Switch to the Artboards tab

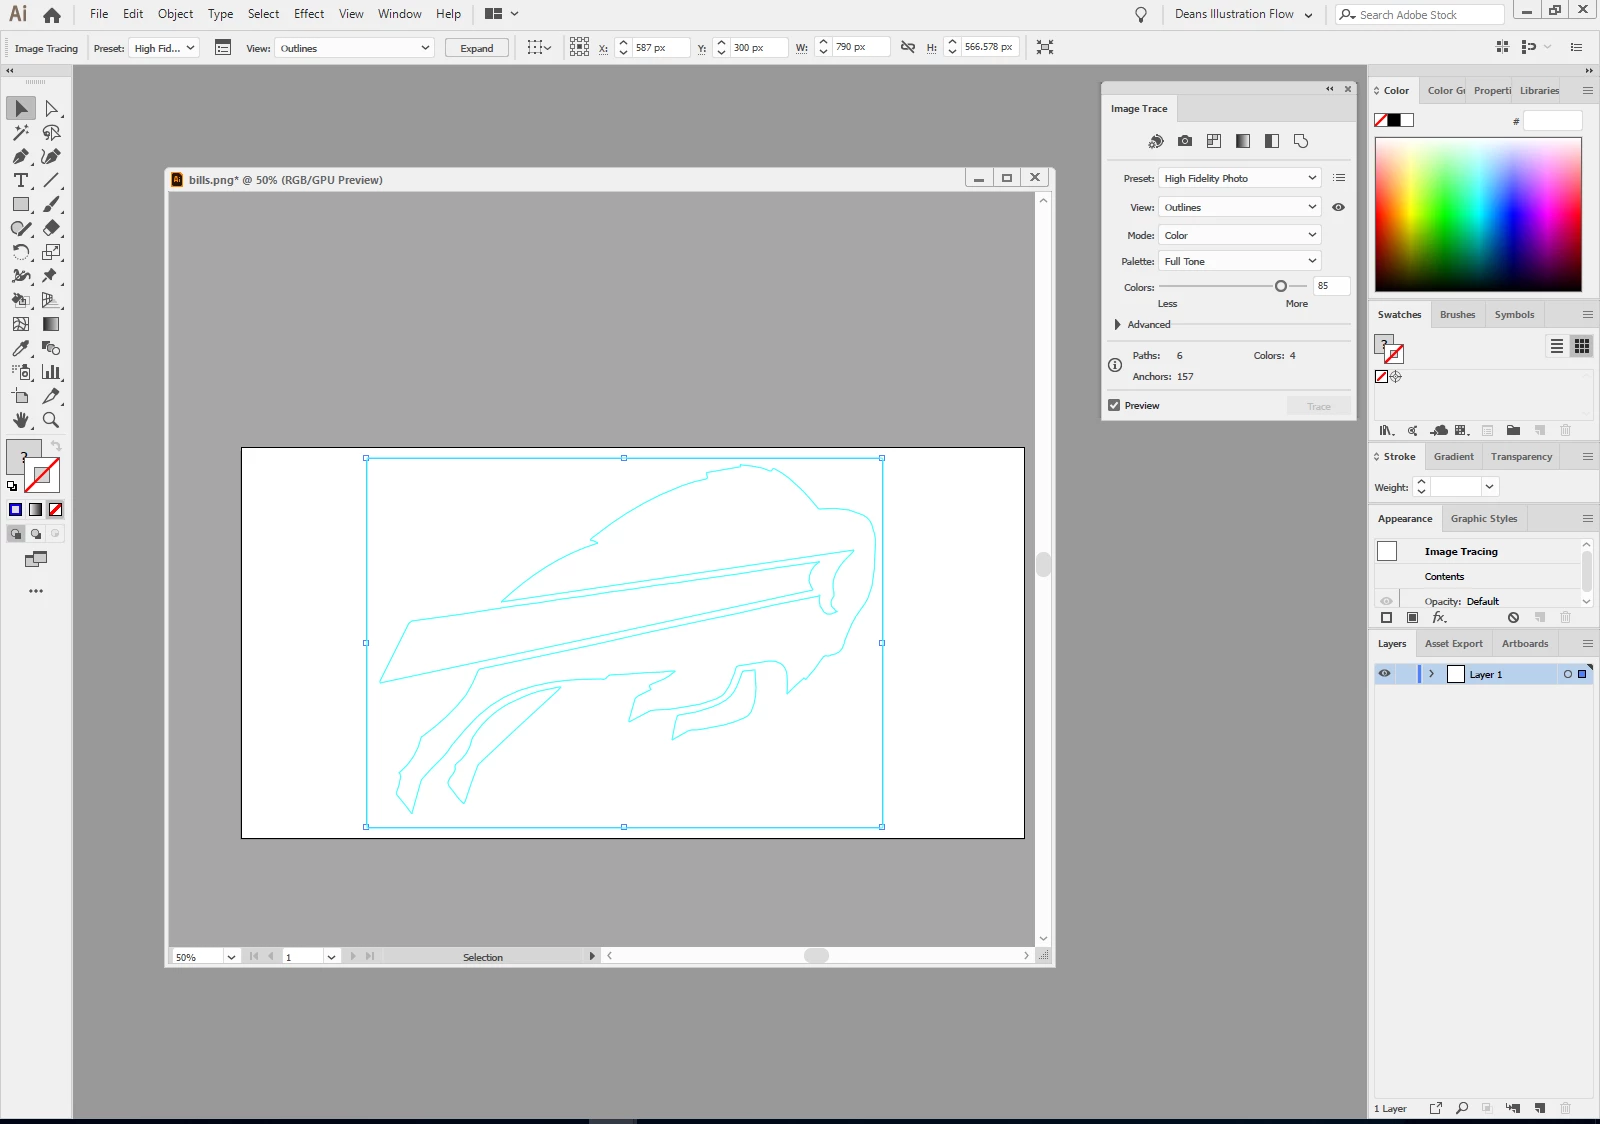point(1525,644)
